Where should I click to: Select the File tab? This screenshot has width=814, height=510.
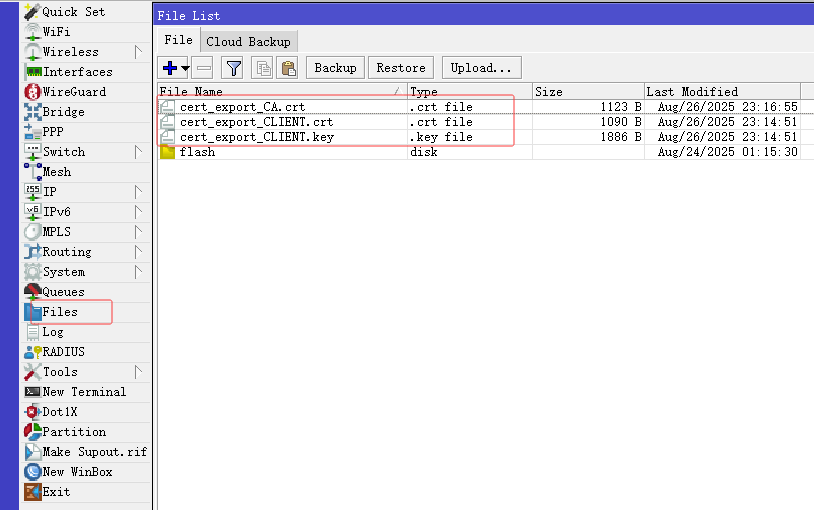coord(178,40)
